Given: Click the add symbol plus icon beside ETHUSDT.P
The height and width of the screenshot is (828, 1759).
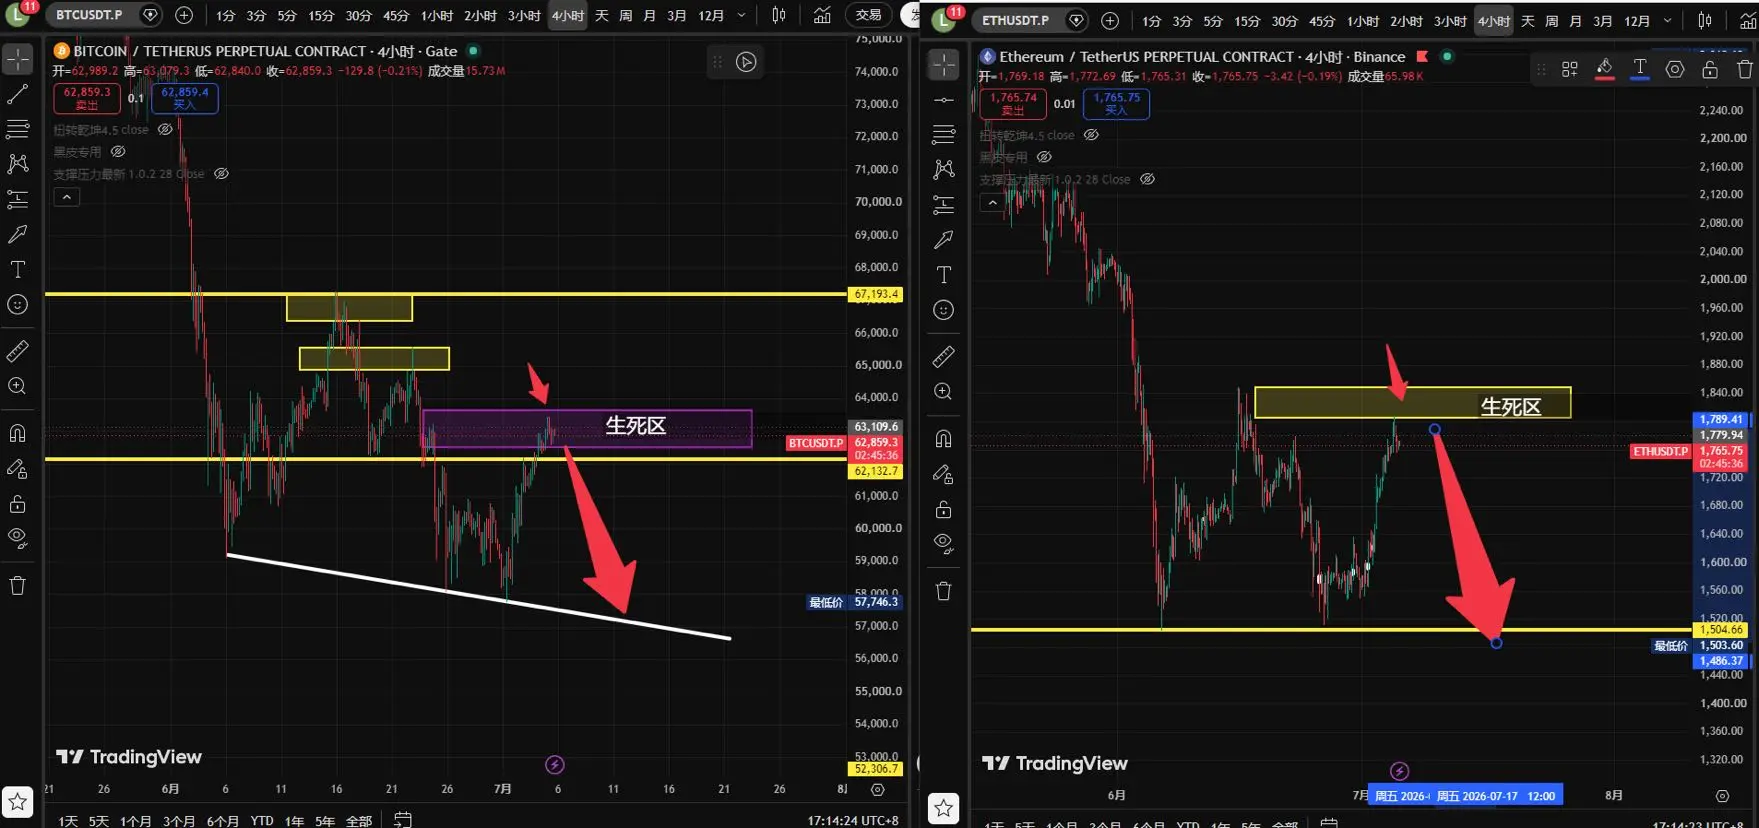Looking at the screenshot, I should tap(1110, 20).
